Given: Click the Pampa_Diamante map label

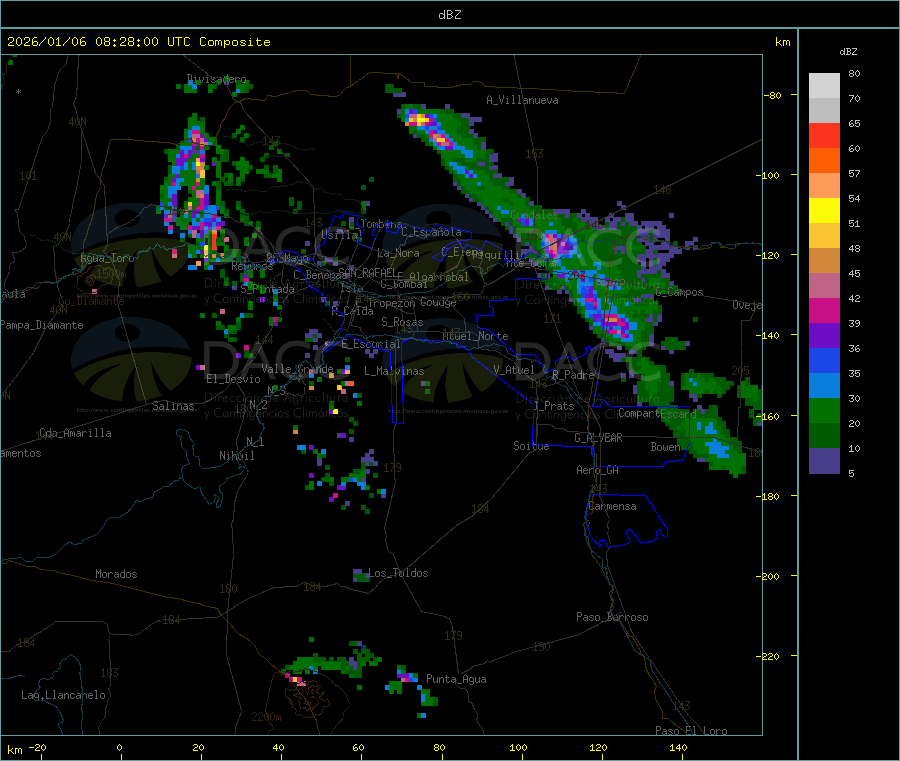Looking at the screenshot, I should coord(42,325).
